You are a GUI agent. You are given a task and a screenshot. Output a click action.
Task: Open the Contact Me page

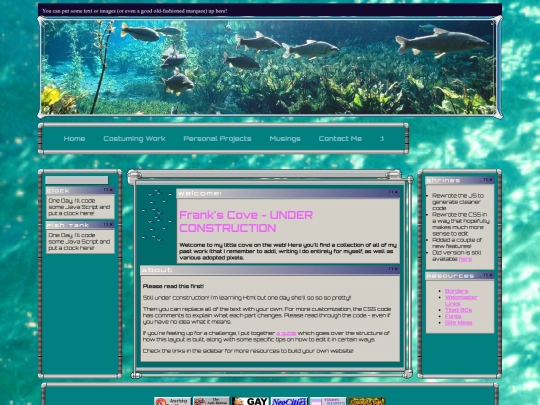point(340,138)
